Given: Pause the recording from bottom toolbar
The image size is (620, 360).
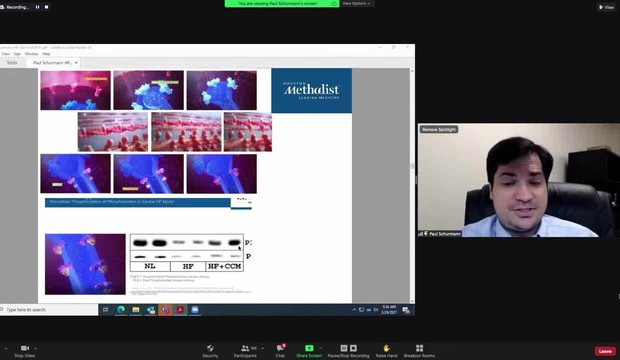Looking at the screenshot, I should pyautogui.click(x=344, y=348).
